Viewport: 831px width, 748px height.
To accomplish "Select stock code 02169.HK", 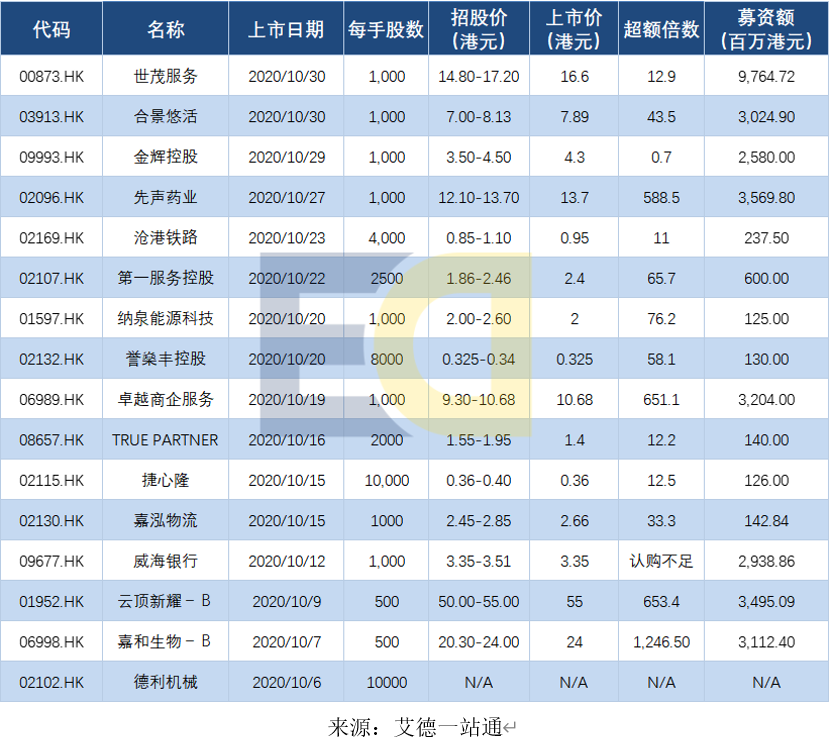I will point(51,238).
